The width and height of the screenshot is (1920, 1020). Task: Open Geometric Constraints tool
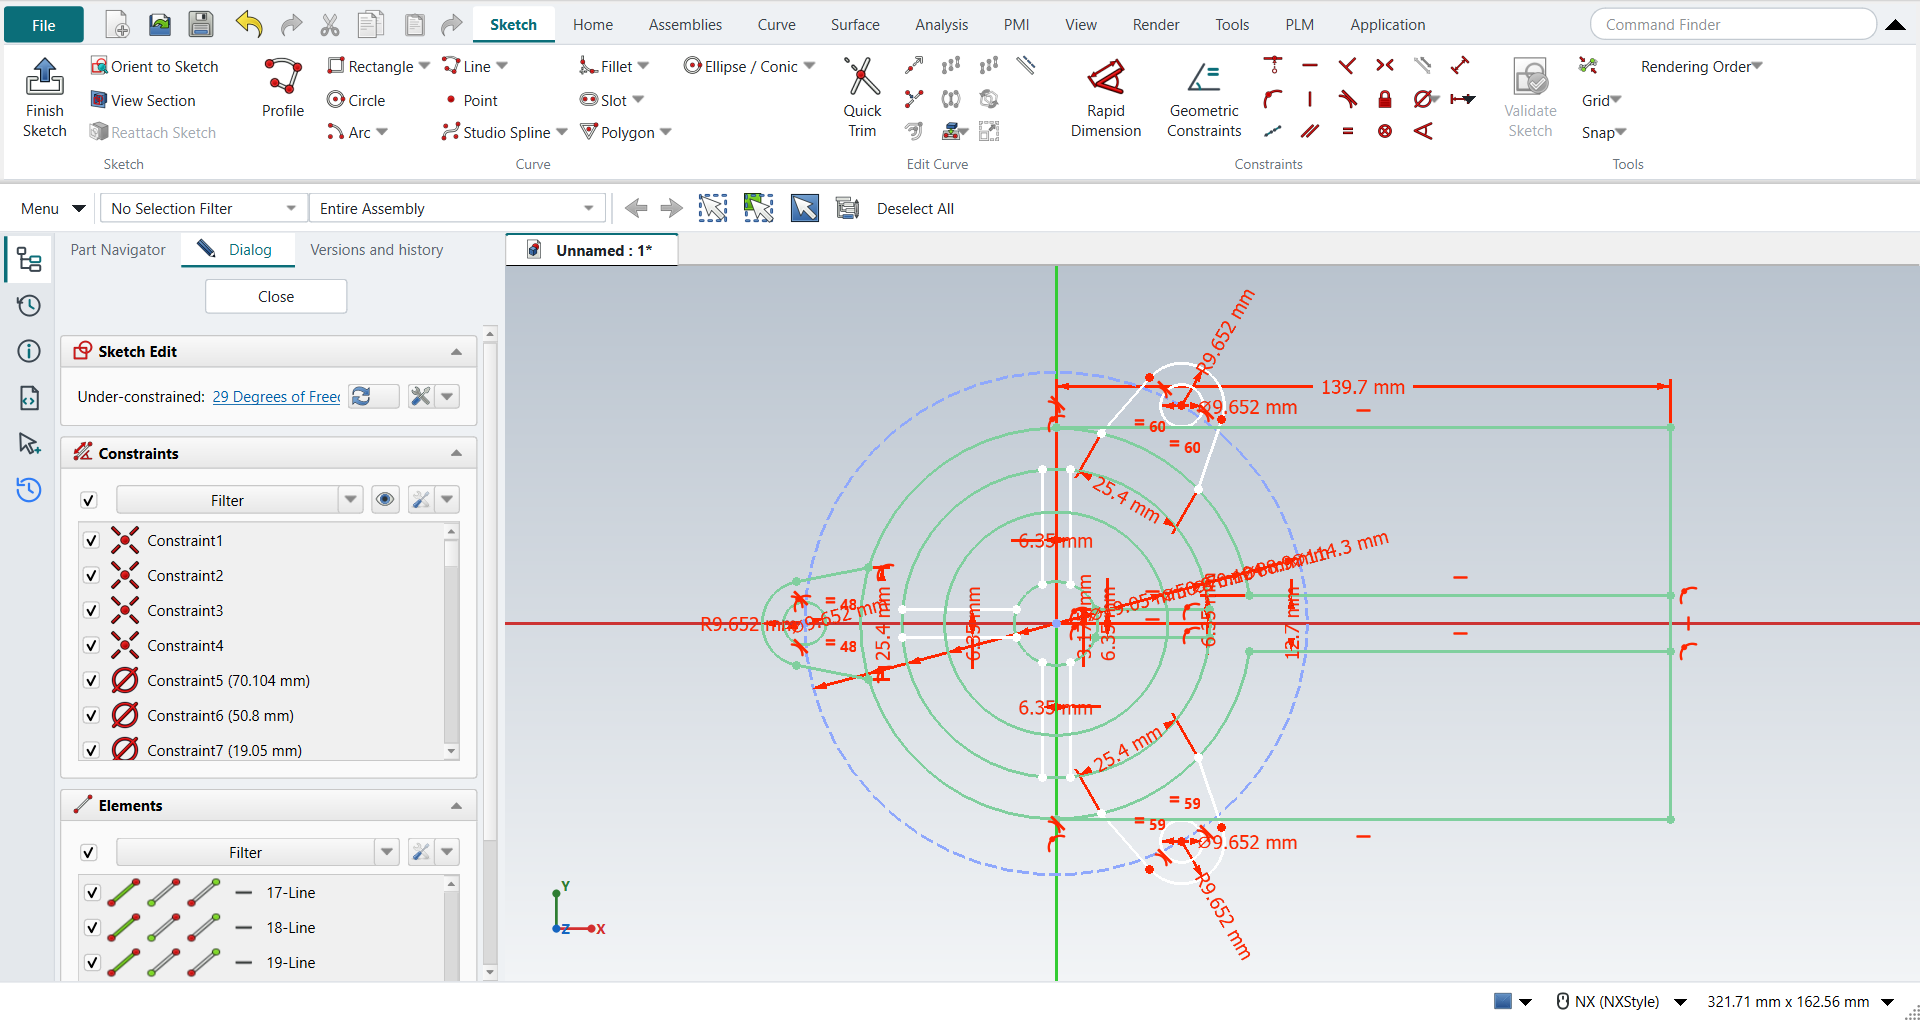click(x=1204, y=98)
